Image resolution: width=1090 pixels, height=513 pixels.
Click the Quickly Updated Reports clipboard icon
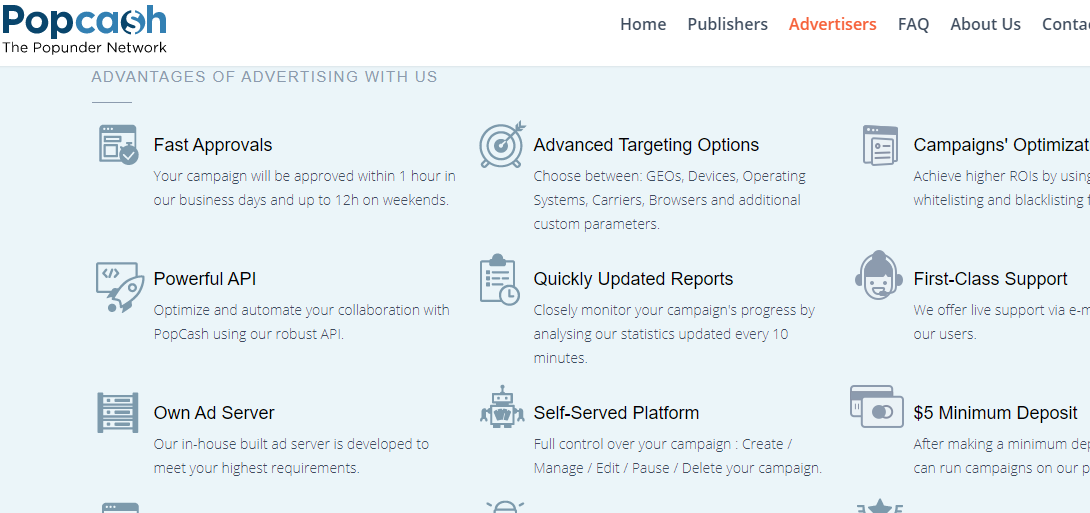tap(500, 279)
